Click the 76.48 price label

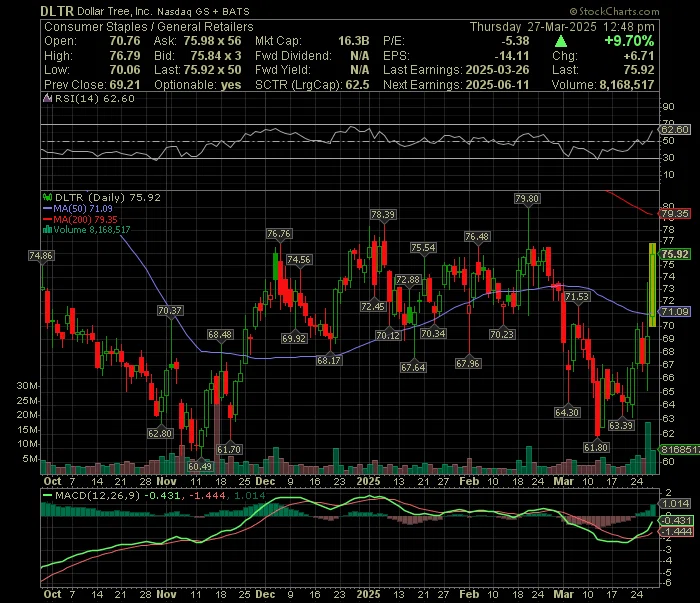[x=477, y=237]
